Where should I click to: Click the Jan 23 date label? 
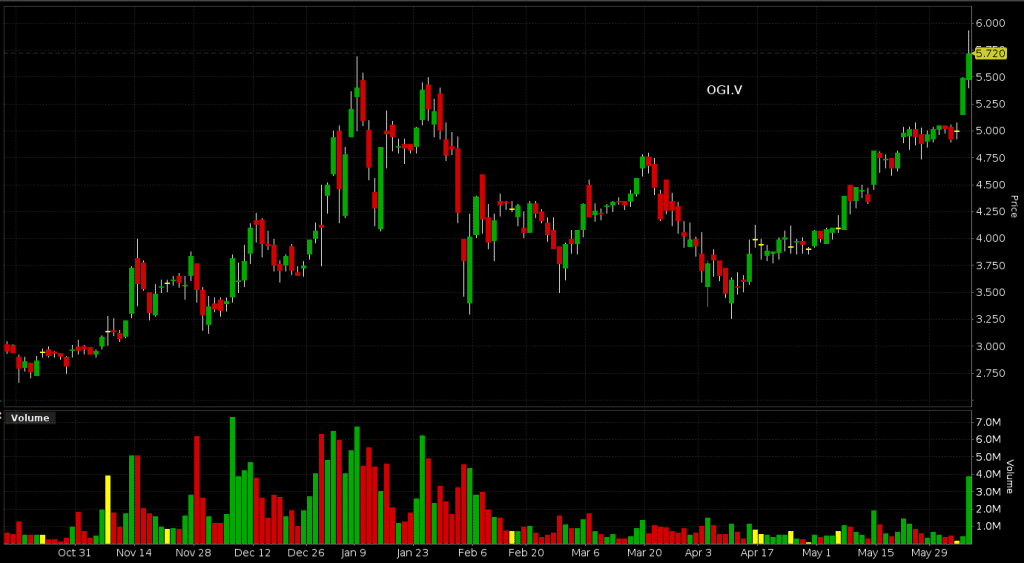414,553
